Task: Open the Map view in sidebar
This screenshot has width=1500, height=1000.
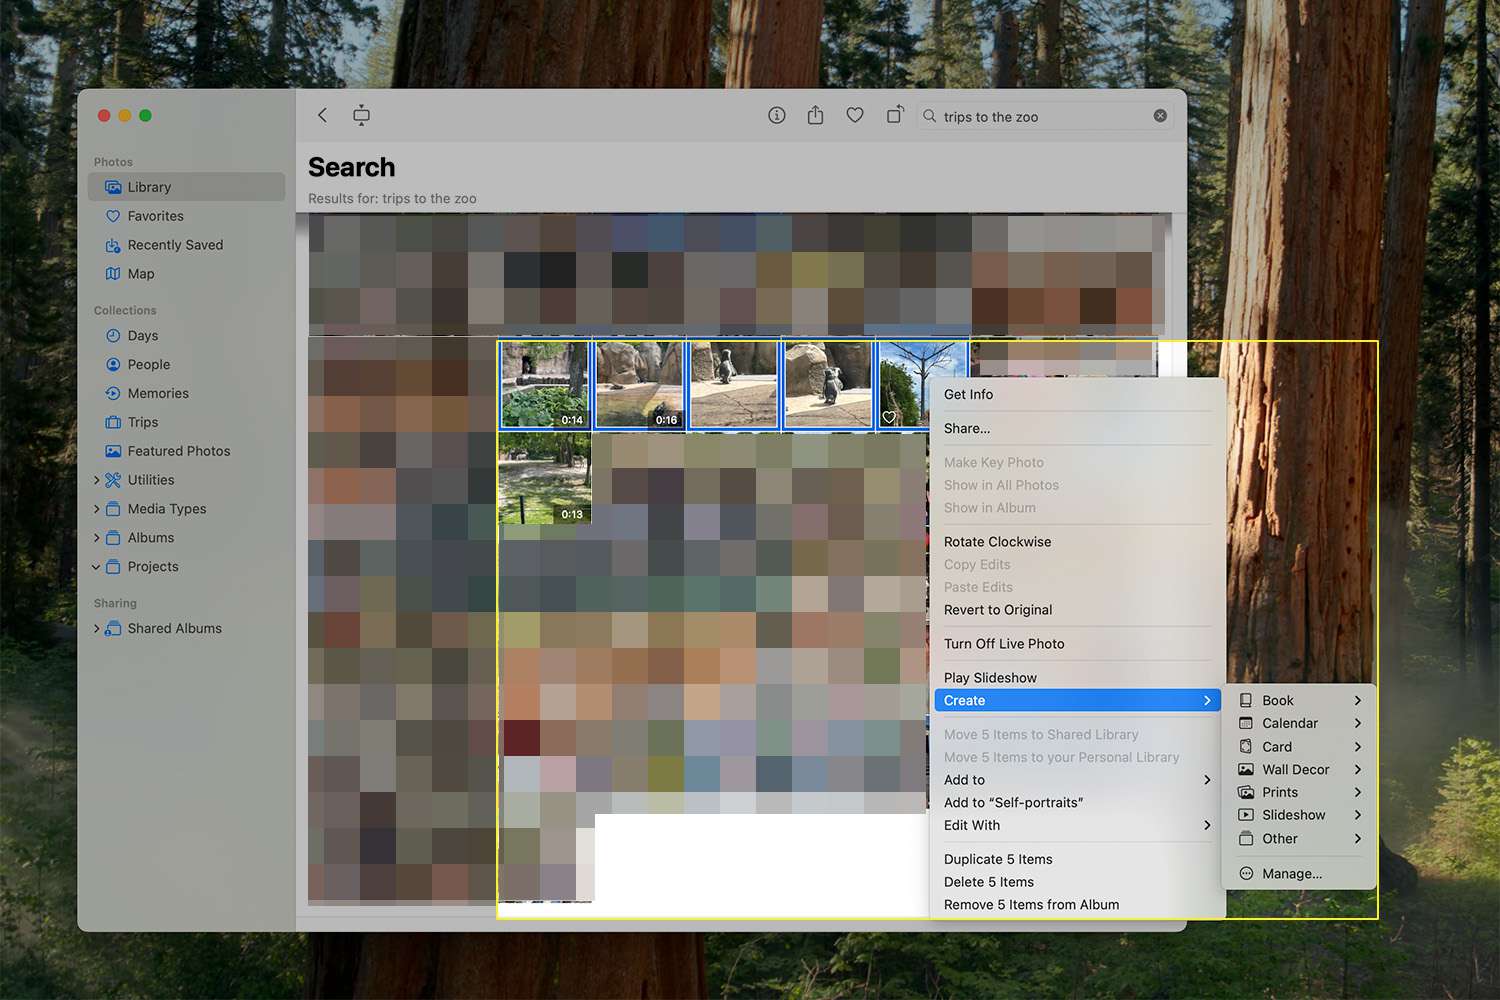Action: point(141,274)
